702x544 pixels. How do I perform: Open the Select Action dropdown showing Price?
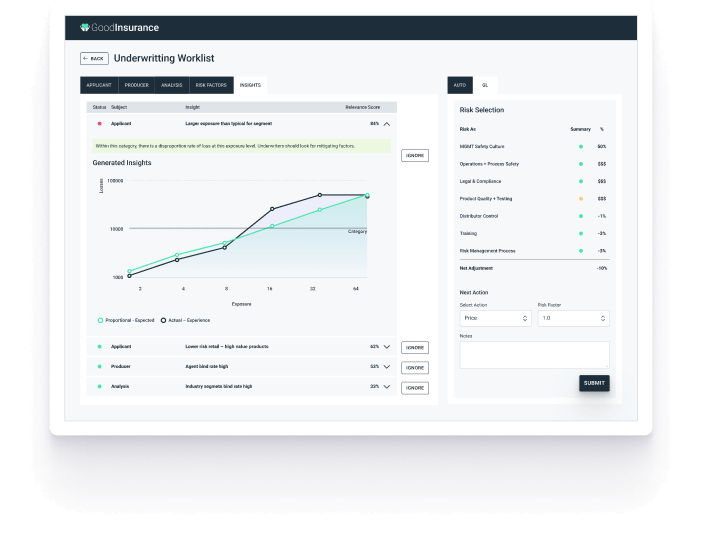pos(495,318)
